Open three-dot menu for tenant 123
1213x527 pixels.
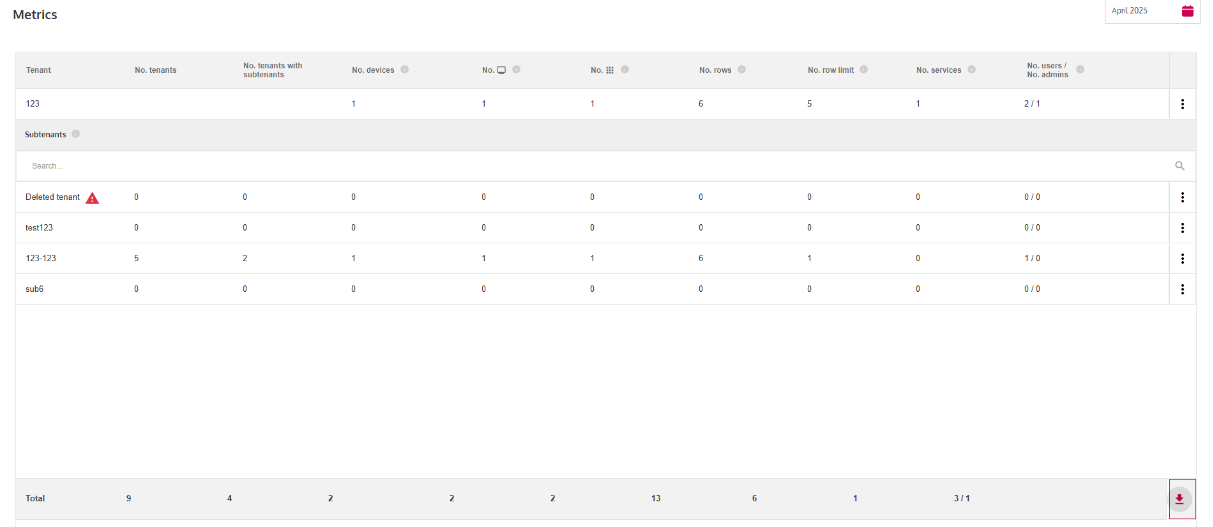pyautogui.click(x=1182, y=104)
